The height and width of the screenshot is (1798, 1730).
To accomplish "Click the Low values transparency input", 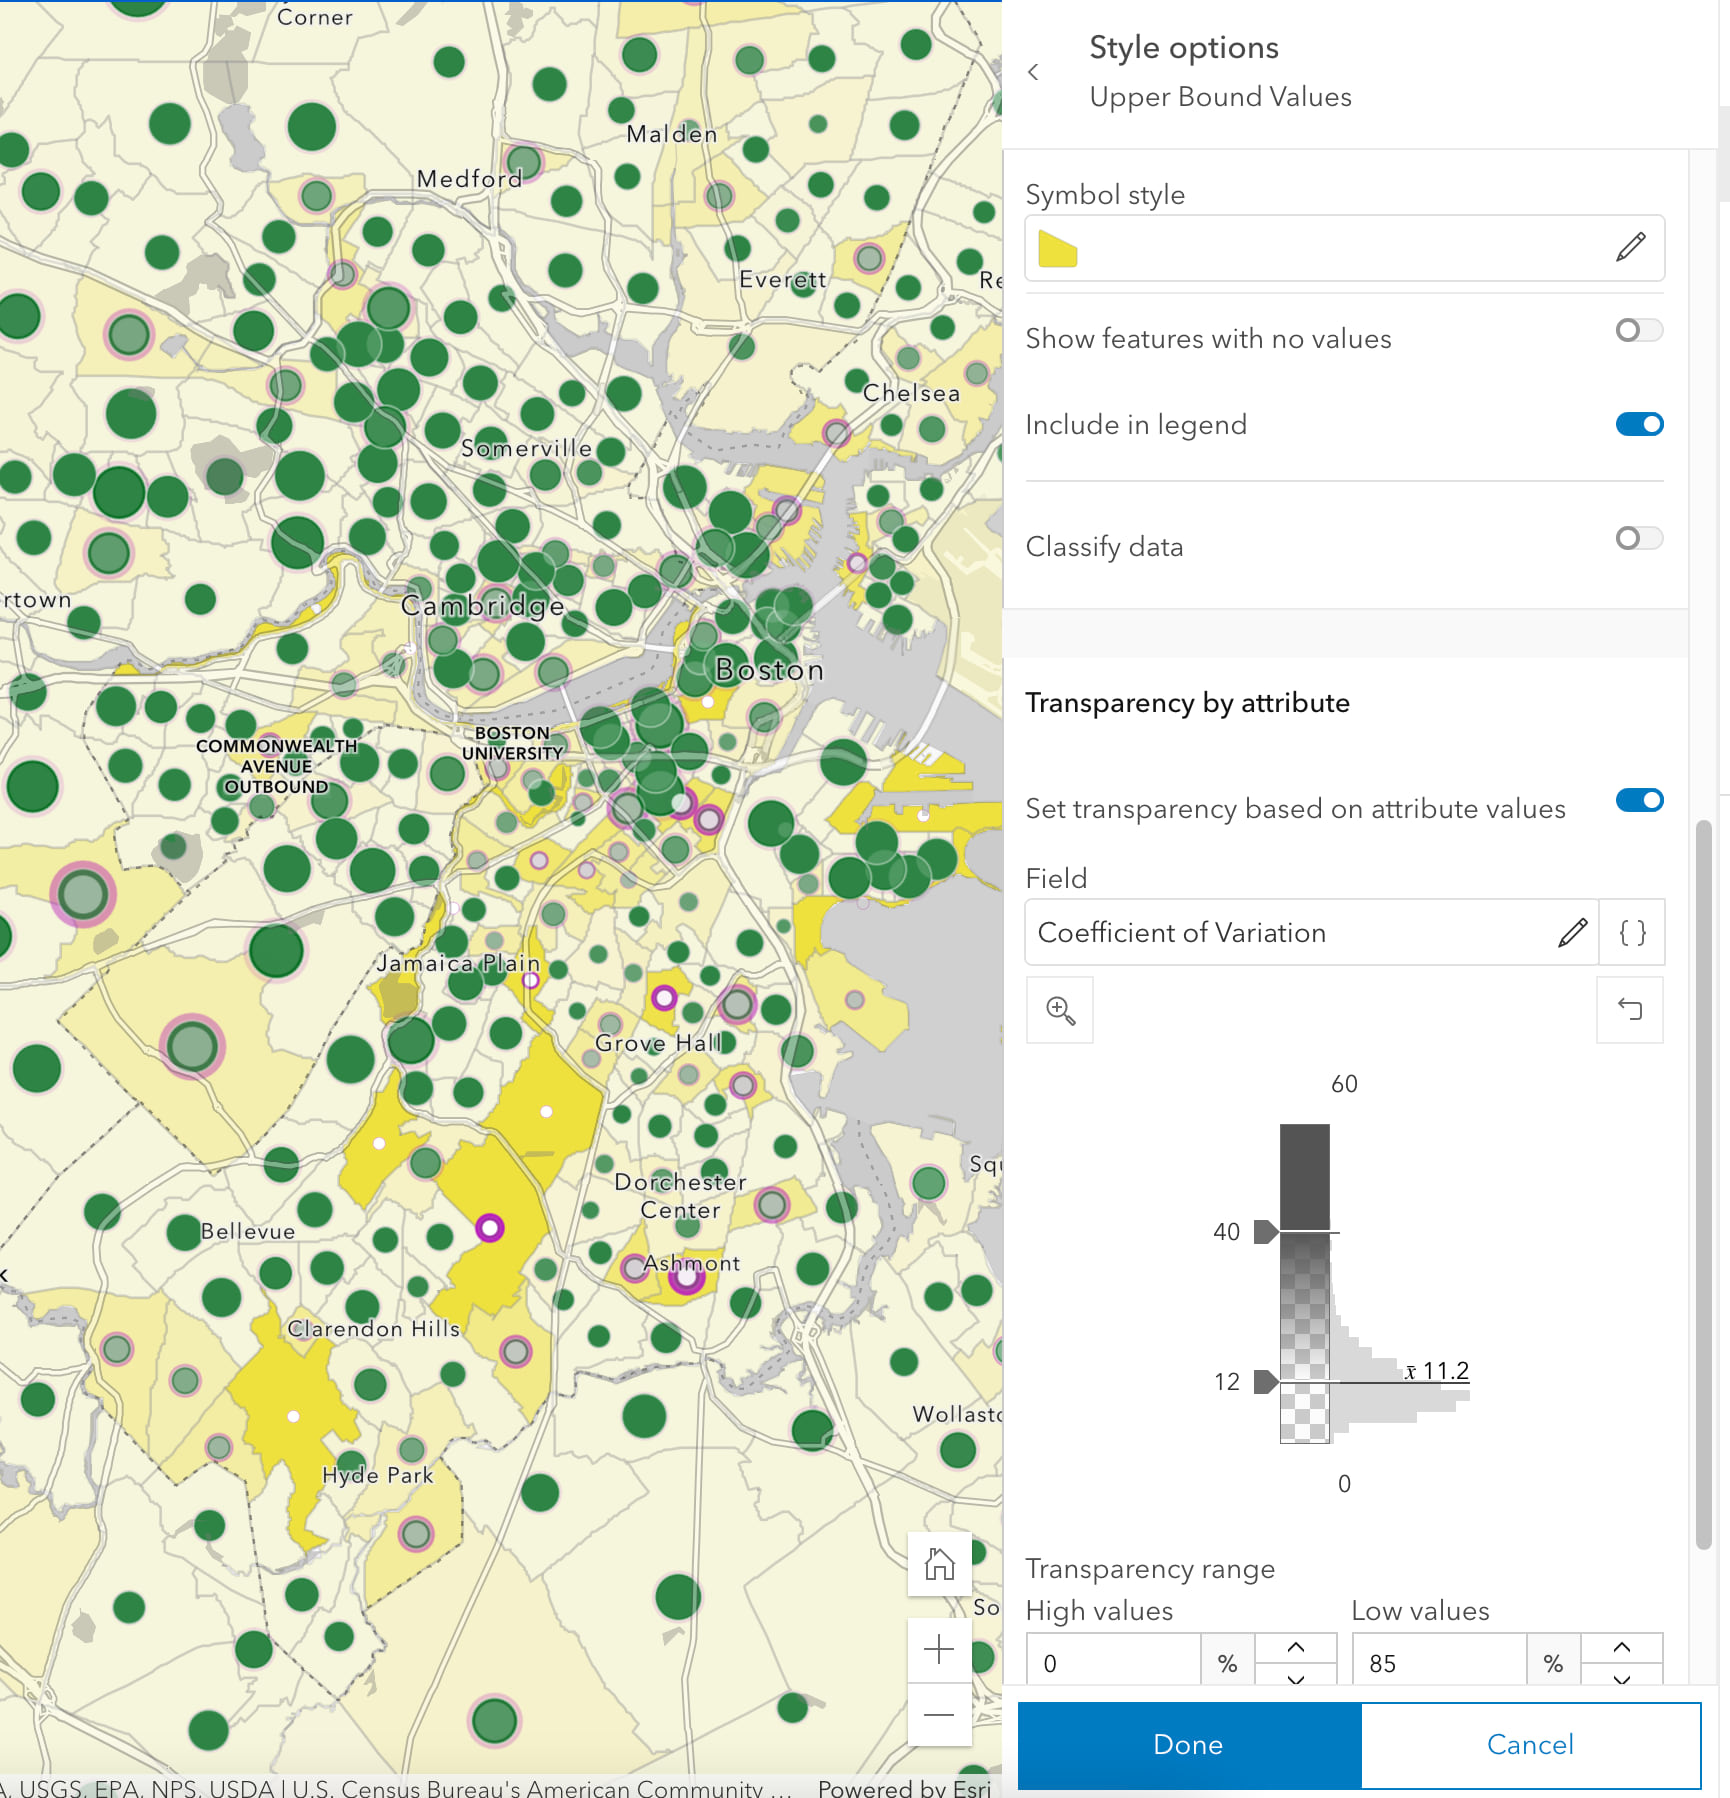I will [1439, 1663].
